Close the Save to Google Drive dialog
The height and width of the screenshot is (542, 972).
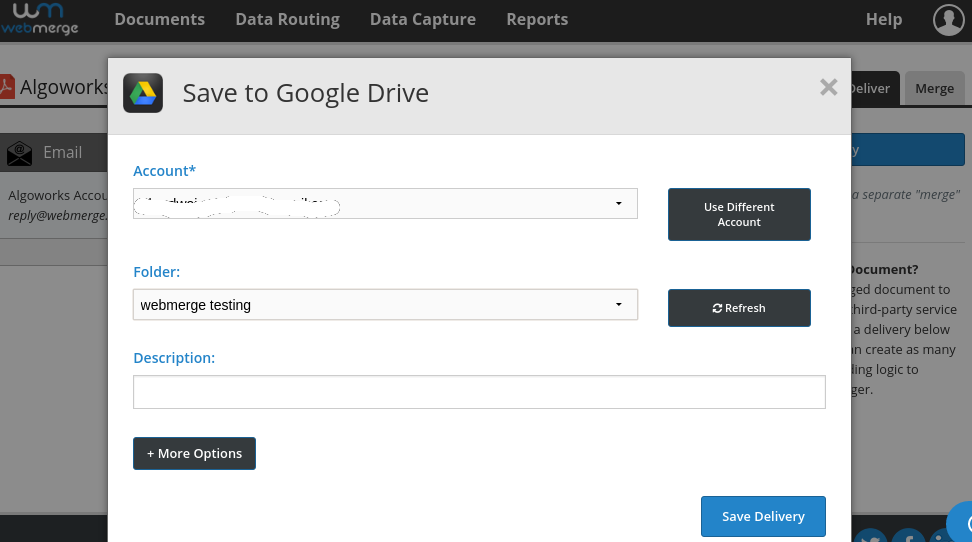[x=828, y=87]
